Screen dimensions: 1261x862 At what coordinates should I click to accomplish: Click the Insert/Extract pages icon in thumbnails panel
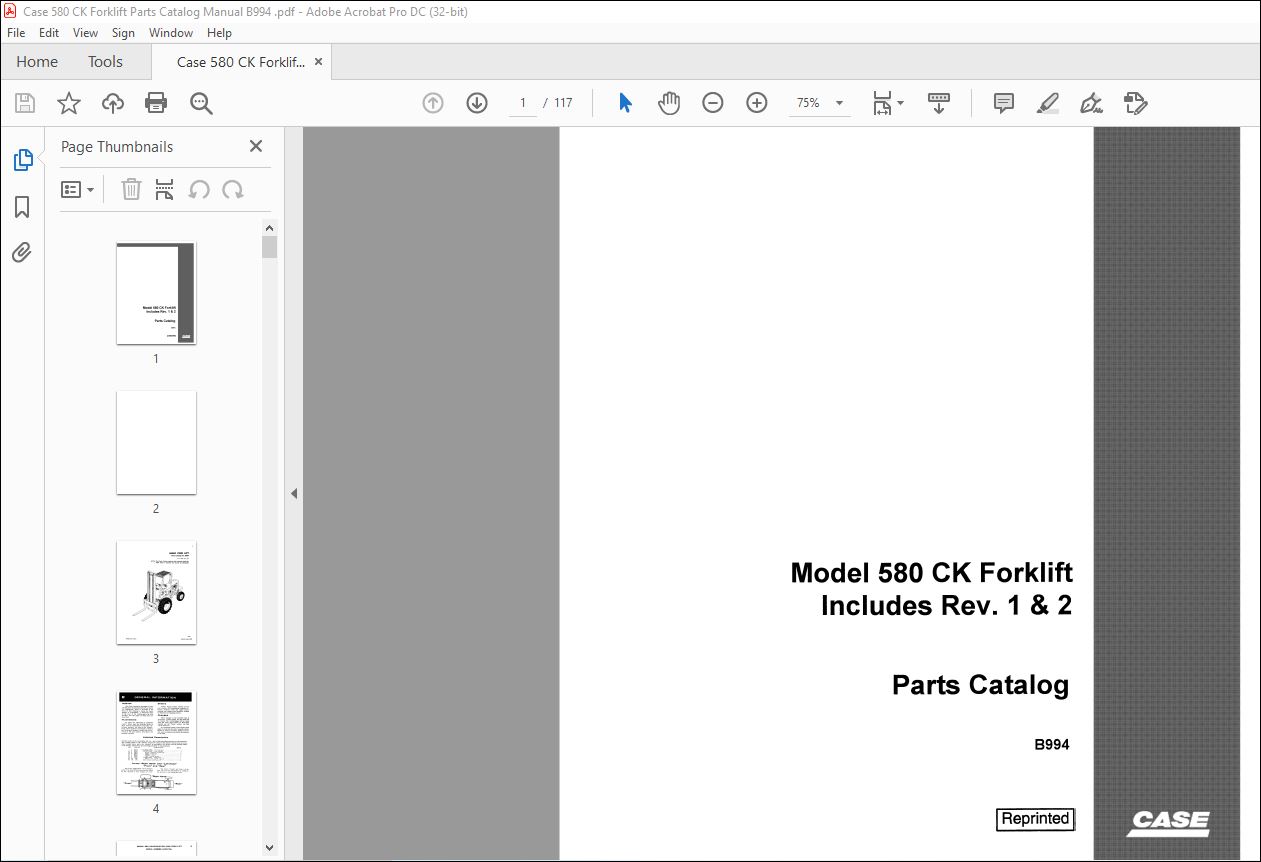pos(165,189)
